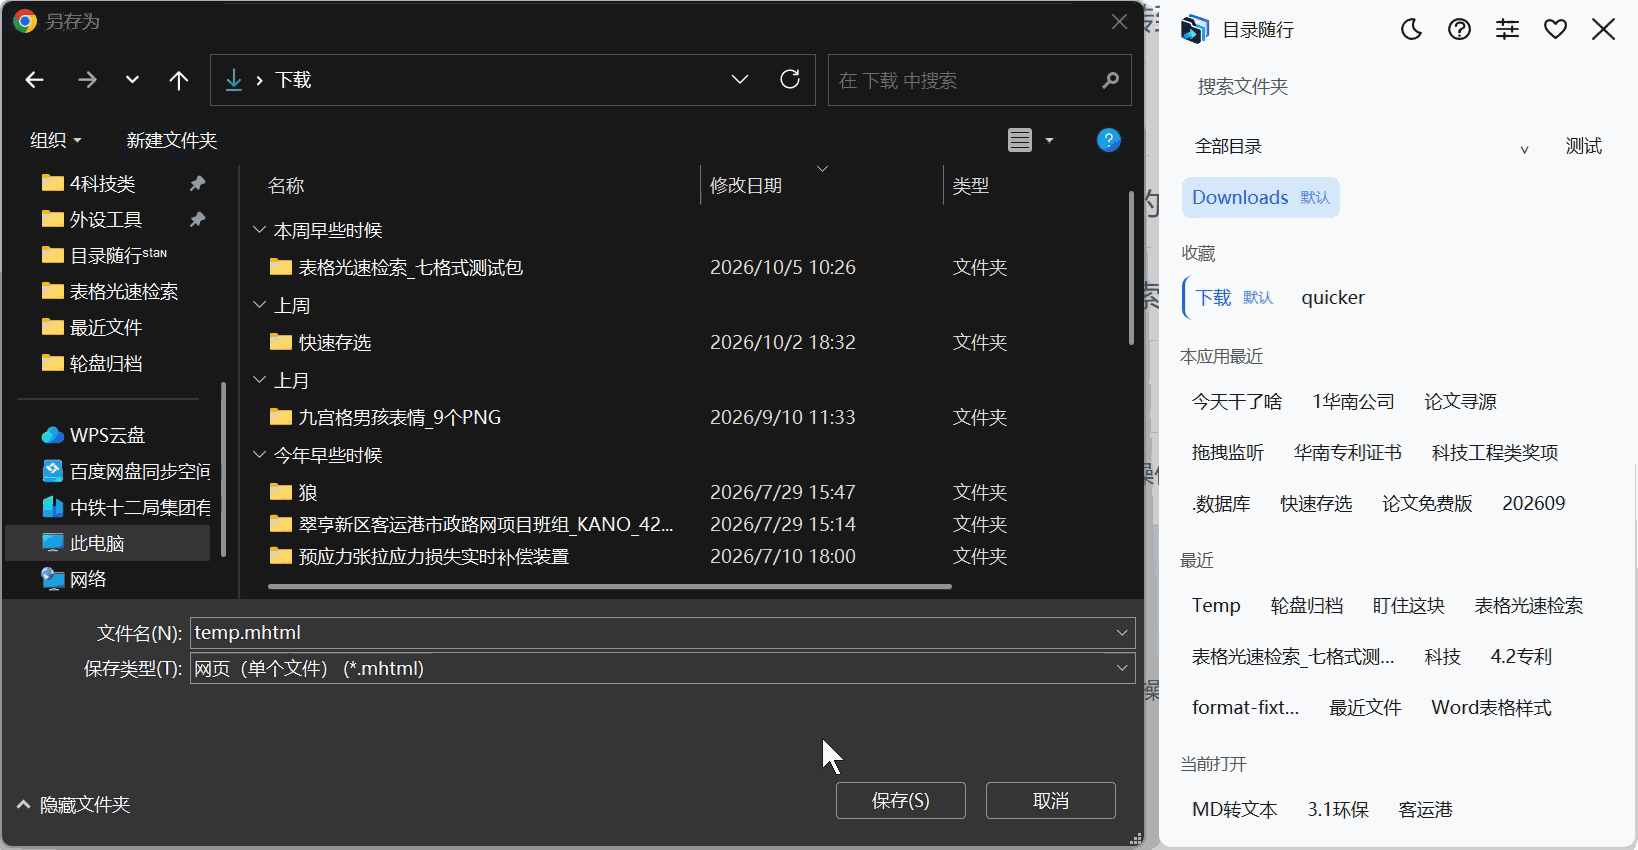Collapse 今年早些时候 group
Screen dimensions: 1638x850
click(x=259, y=456)
